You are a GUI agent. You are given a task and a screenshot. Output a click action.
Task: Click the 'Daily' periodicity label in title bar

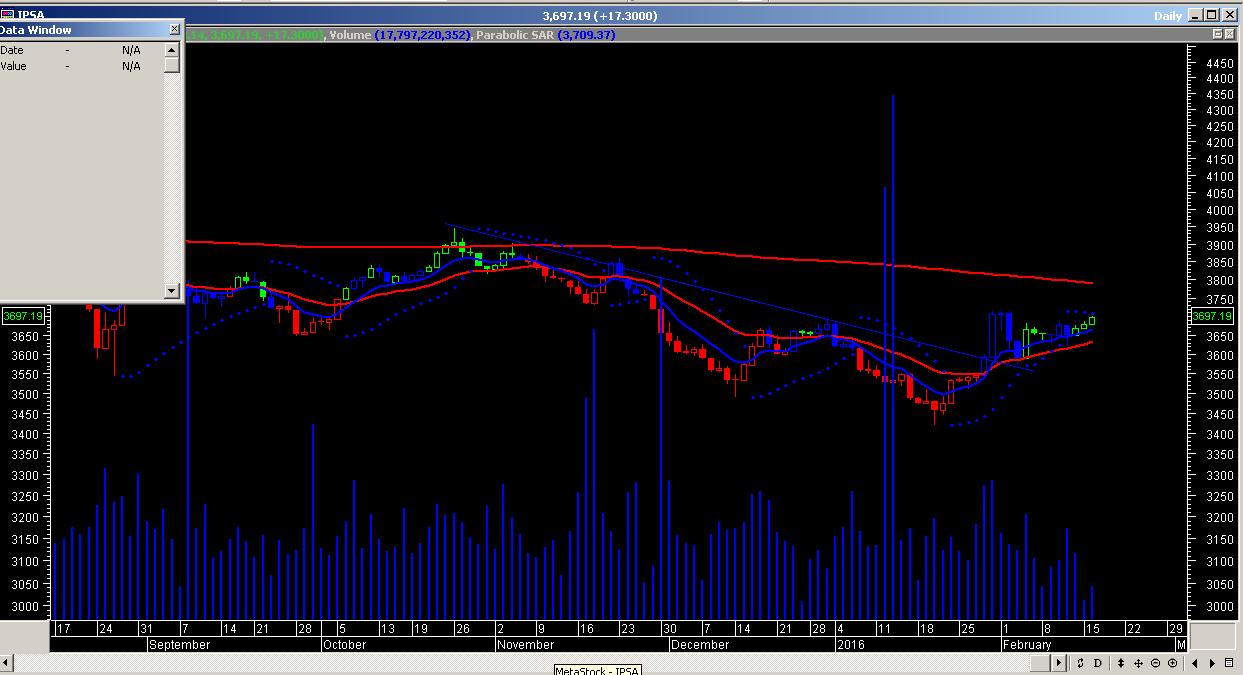1168,16
